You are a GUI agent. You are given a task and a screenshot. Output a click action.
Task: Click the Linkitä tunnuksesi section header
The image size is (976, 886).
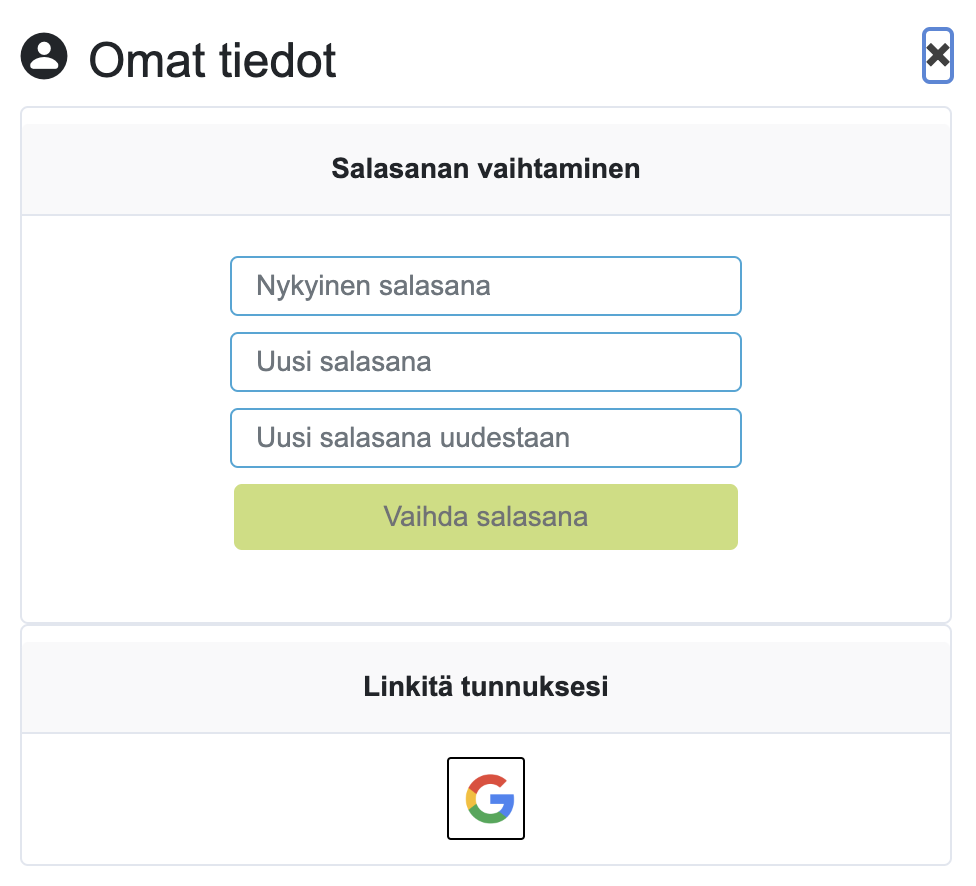coord(486,687)
